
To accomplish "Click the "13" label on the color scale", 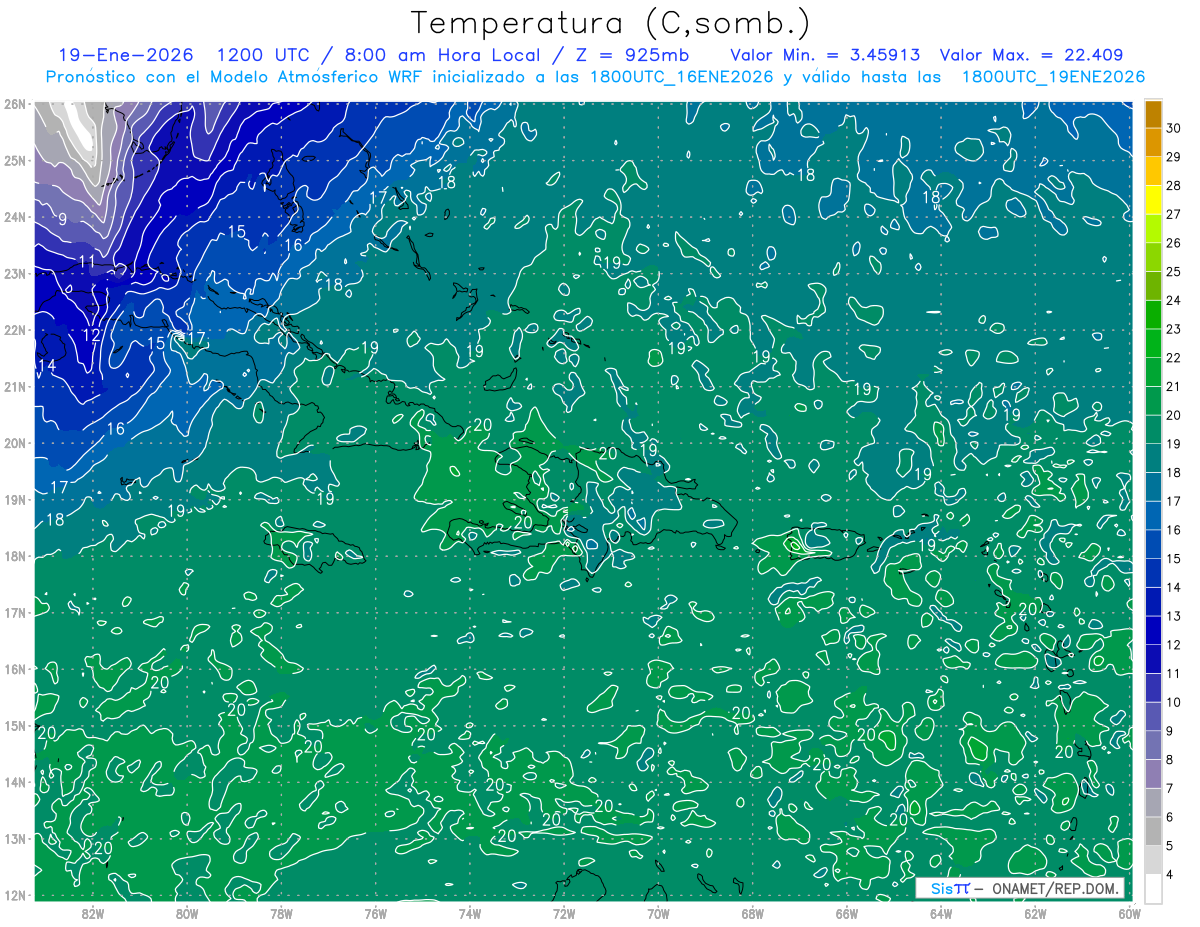I will pos(1174,616).
